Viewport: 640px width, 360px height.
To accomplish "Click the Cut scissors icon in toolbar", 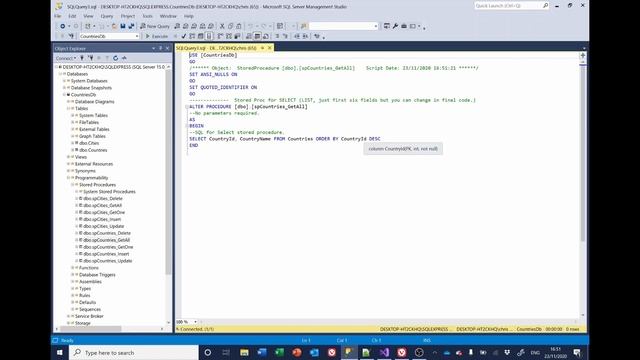I will (x=222, y=26).
